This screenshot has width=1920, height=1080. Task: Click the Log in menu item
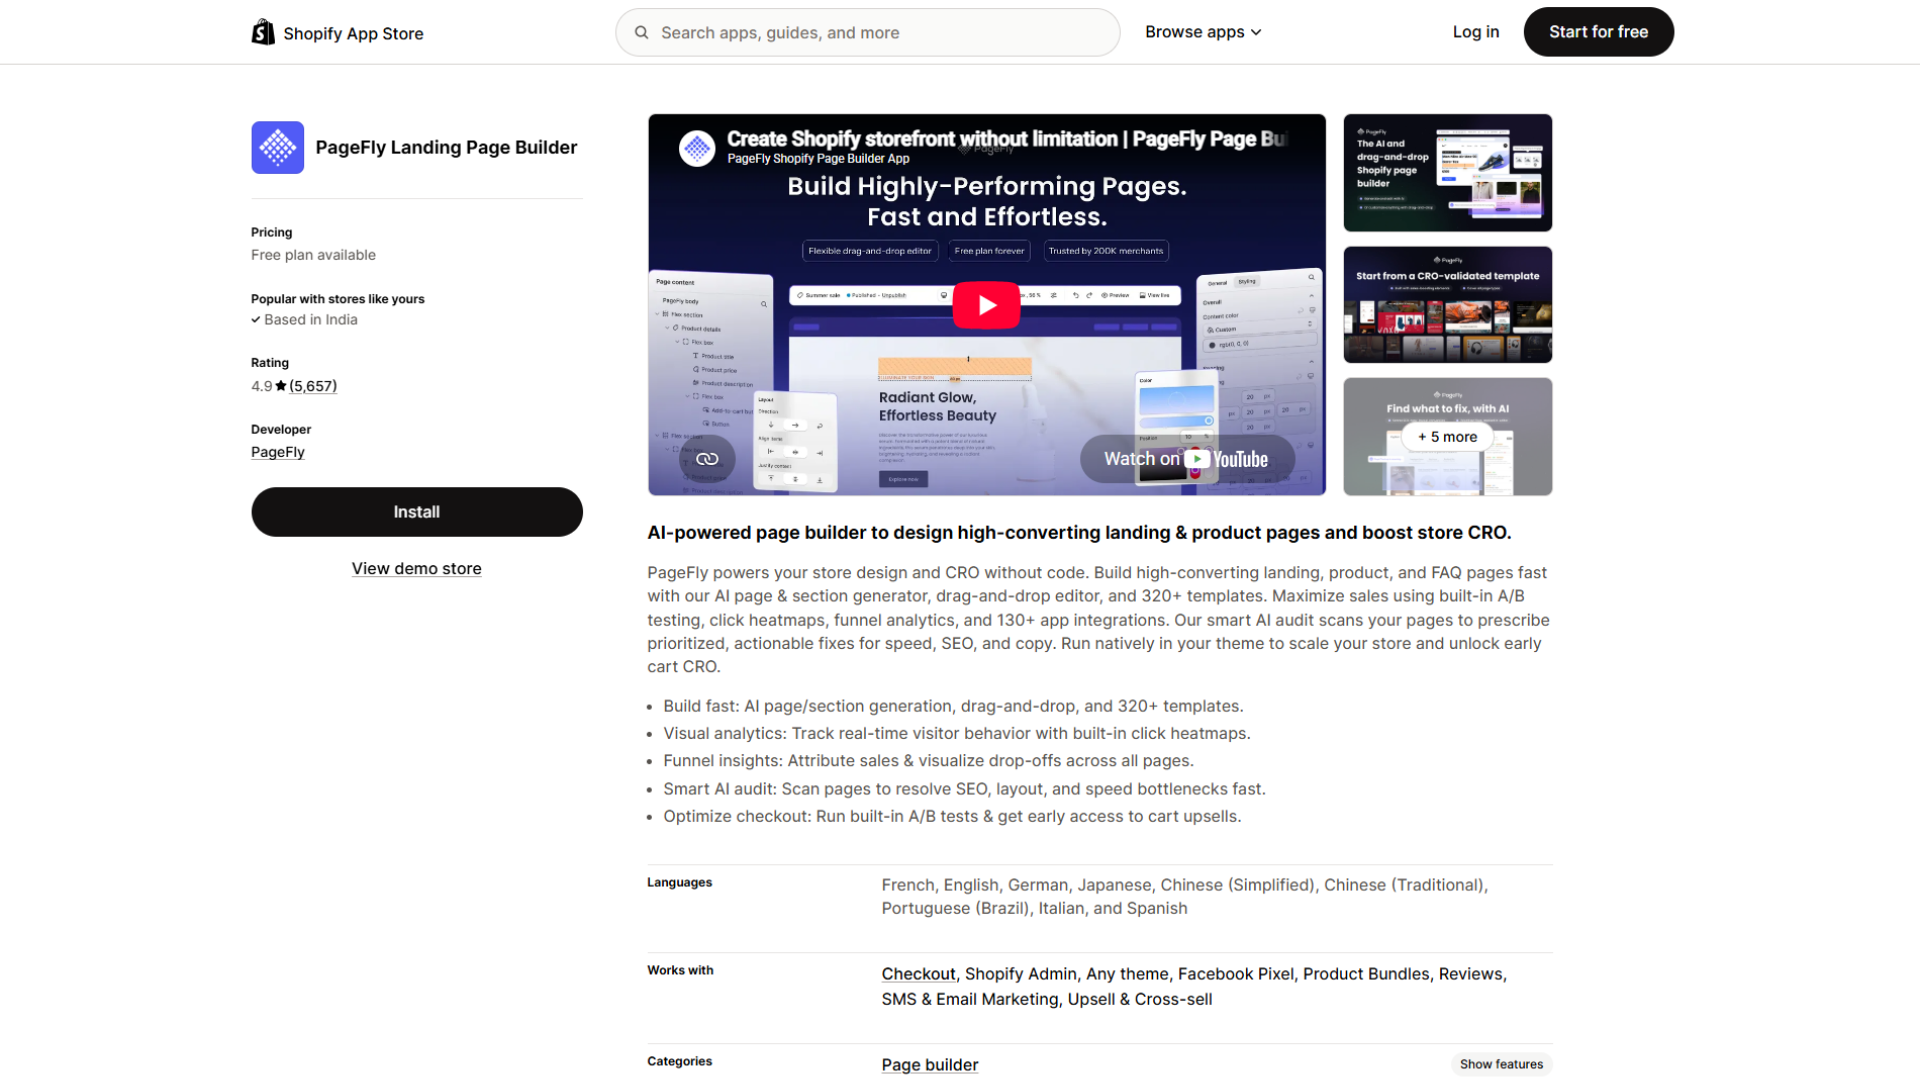point(1476,32)
